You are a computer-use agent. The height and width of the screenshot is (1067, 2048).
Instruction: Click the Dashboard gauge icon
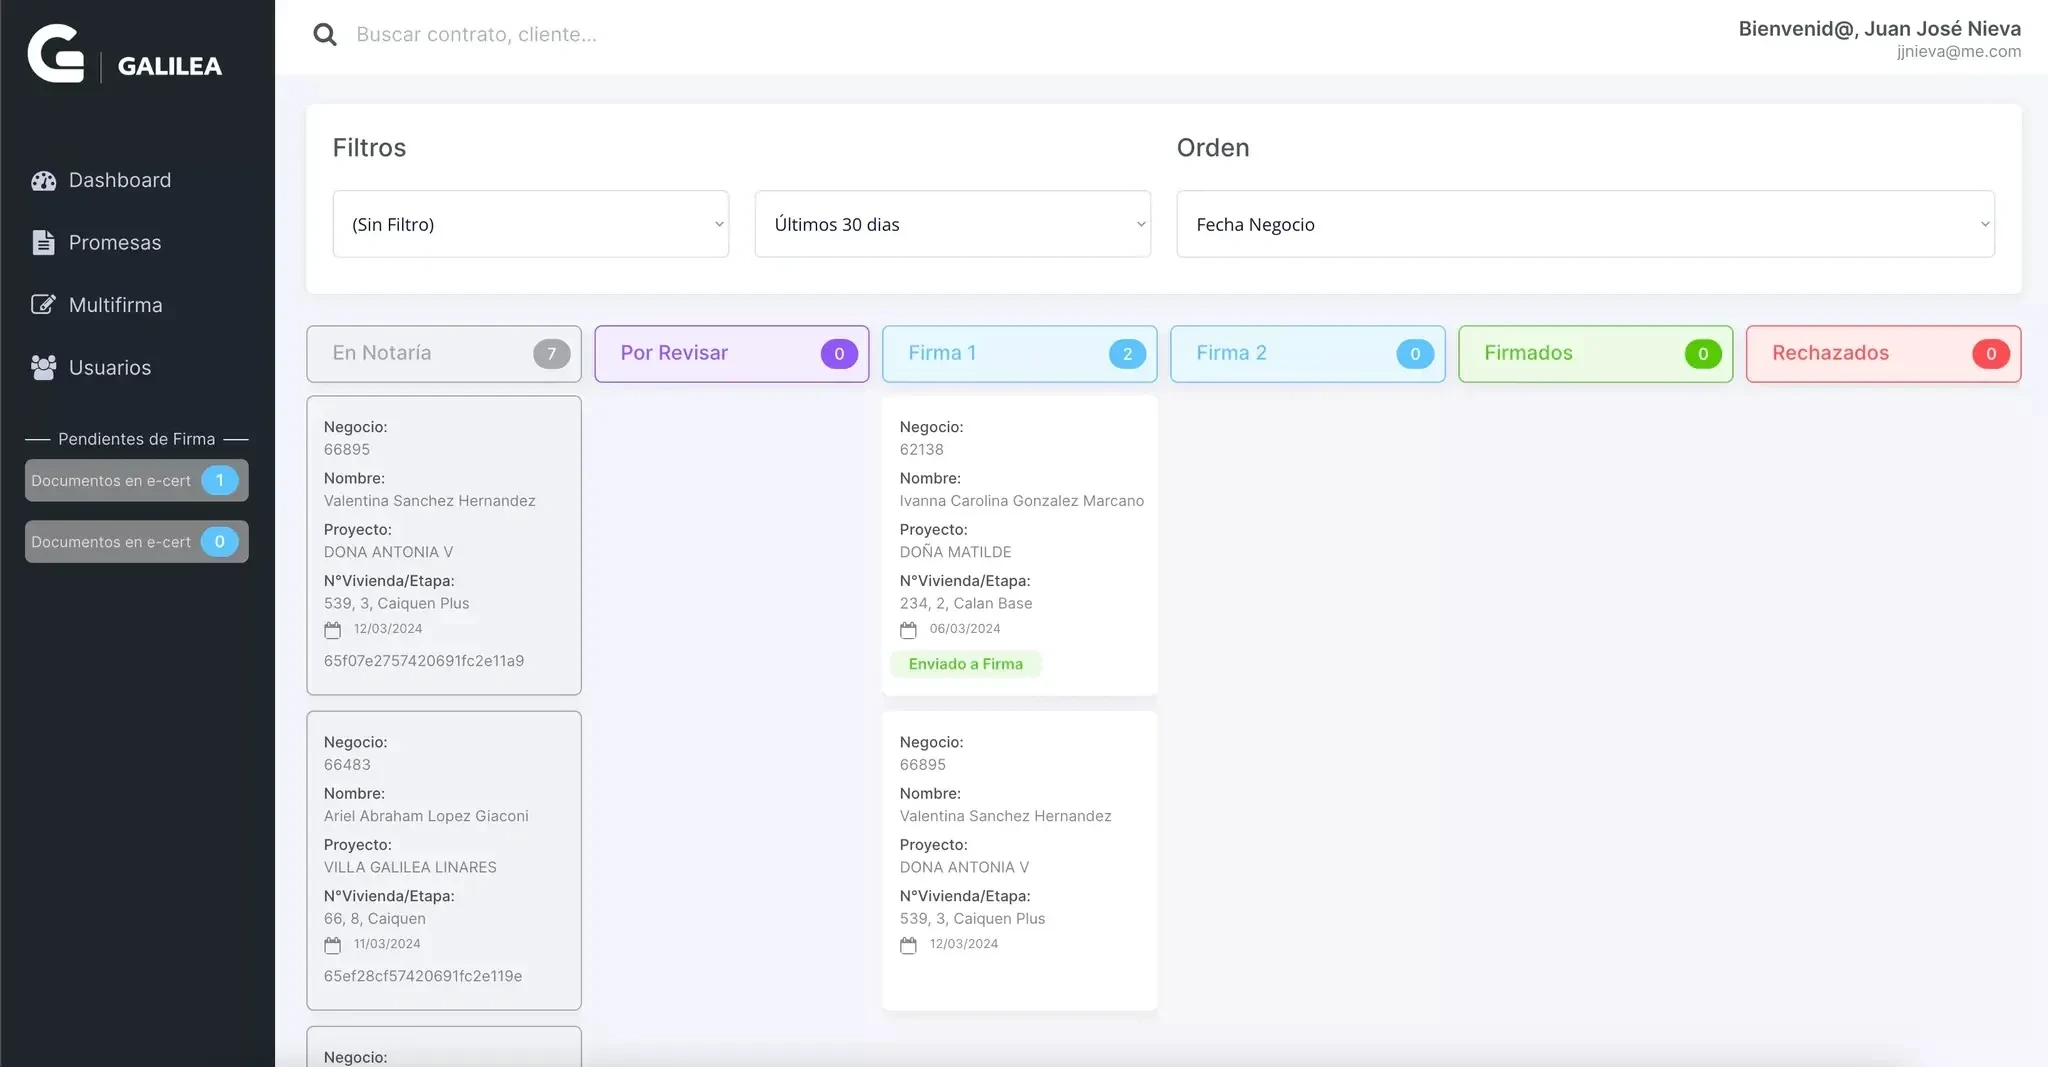tap(43, 181)
